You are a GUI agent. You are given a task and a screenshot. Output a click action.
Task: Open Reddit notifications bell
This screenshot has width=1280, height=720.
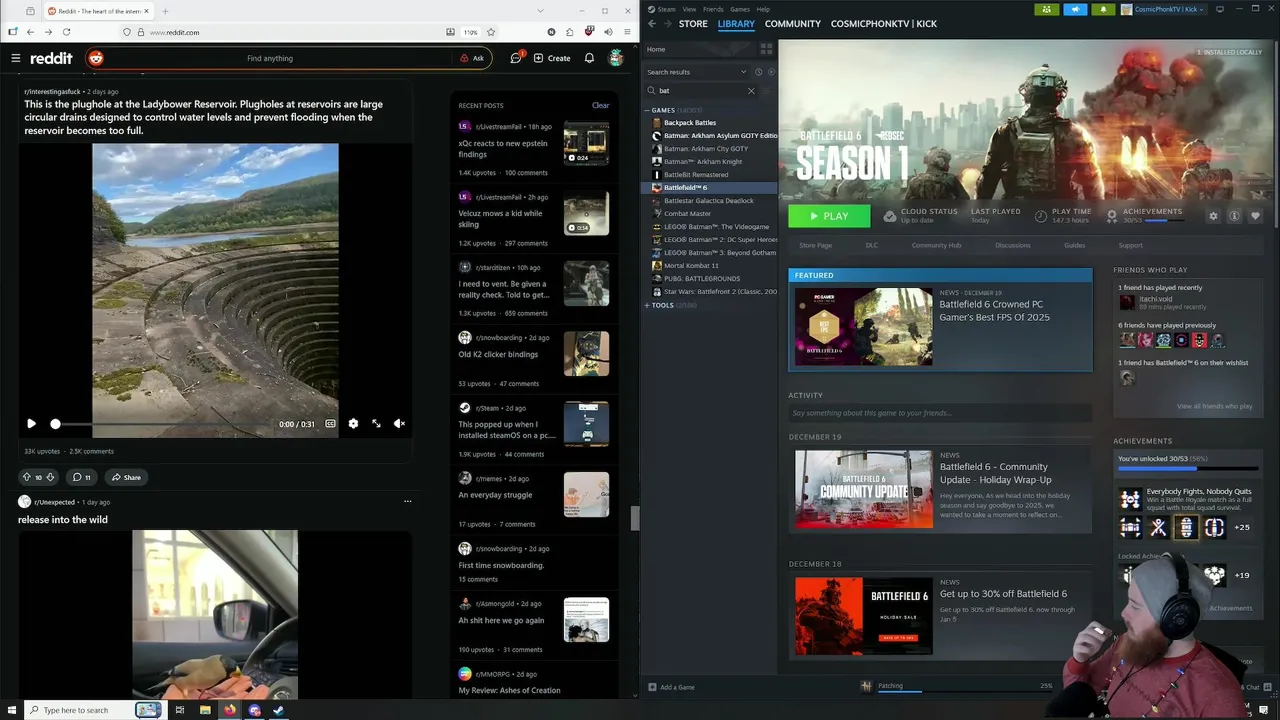(x=589, y=58)
